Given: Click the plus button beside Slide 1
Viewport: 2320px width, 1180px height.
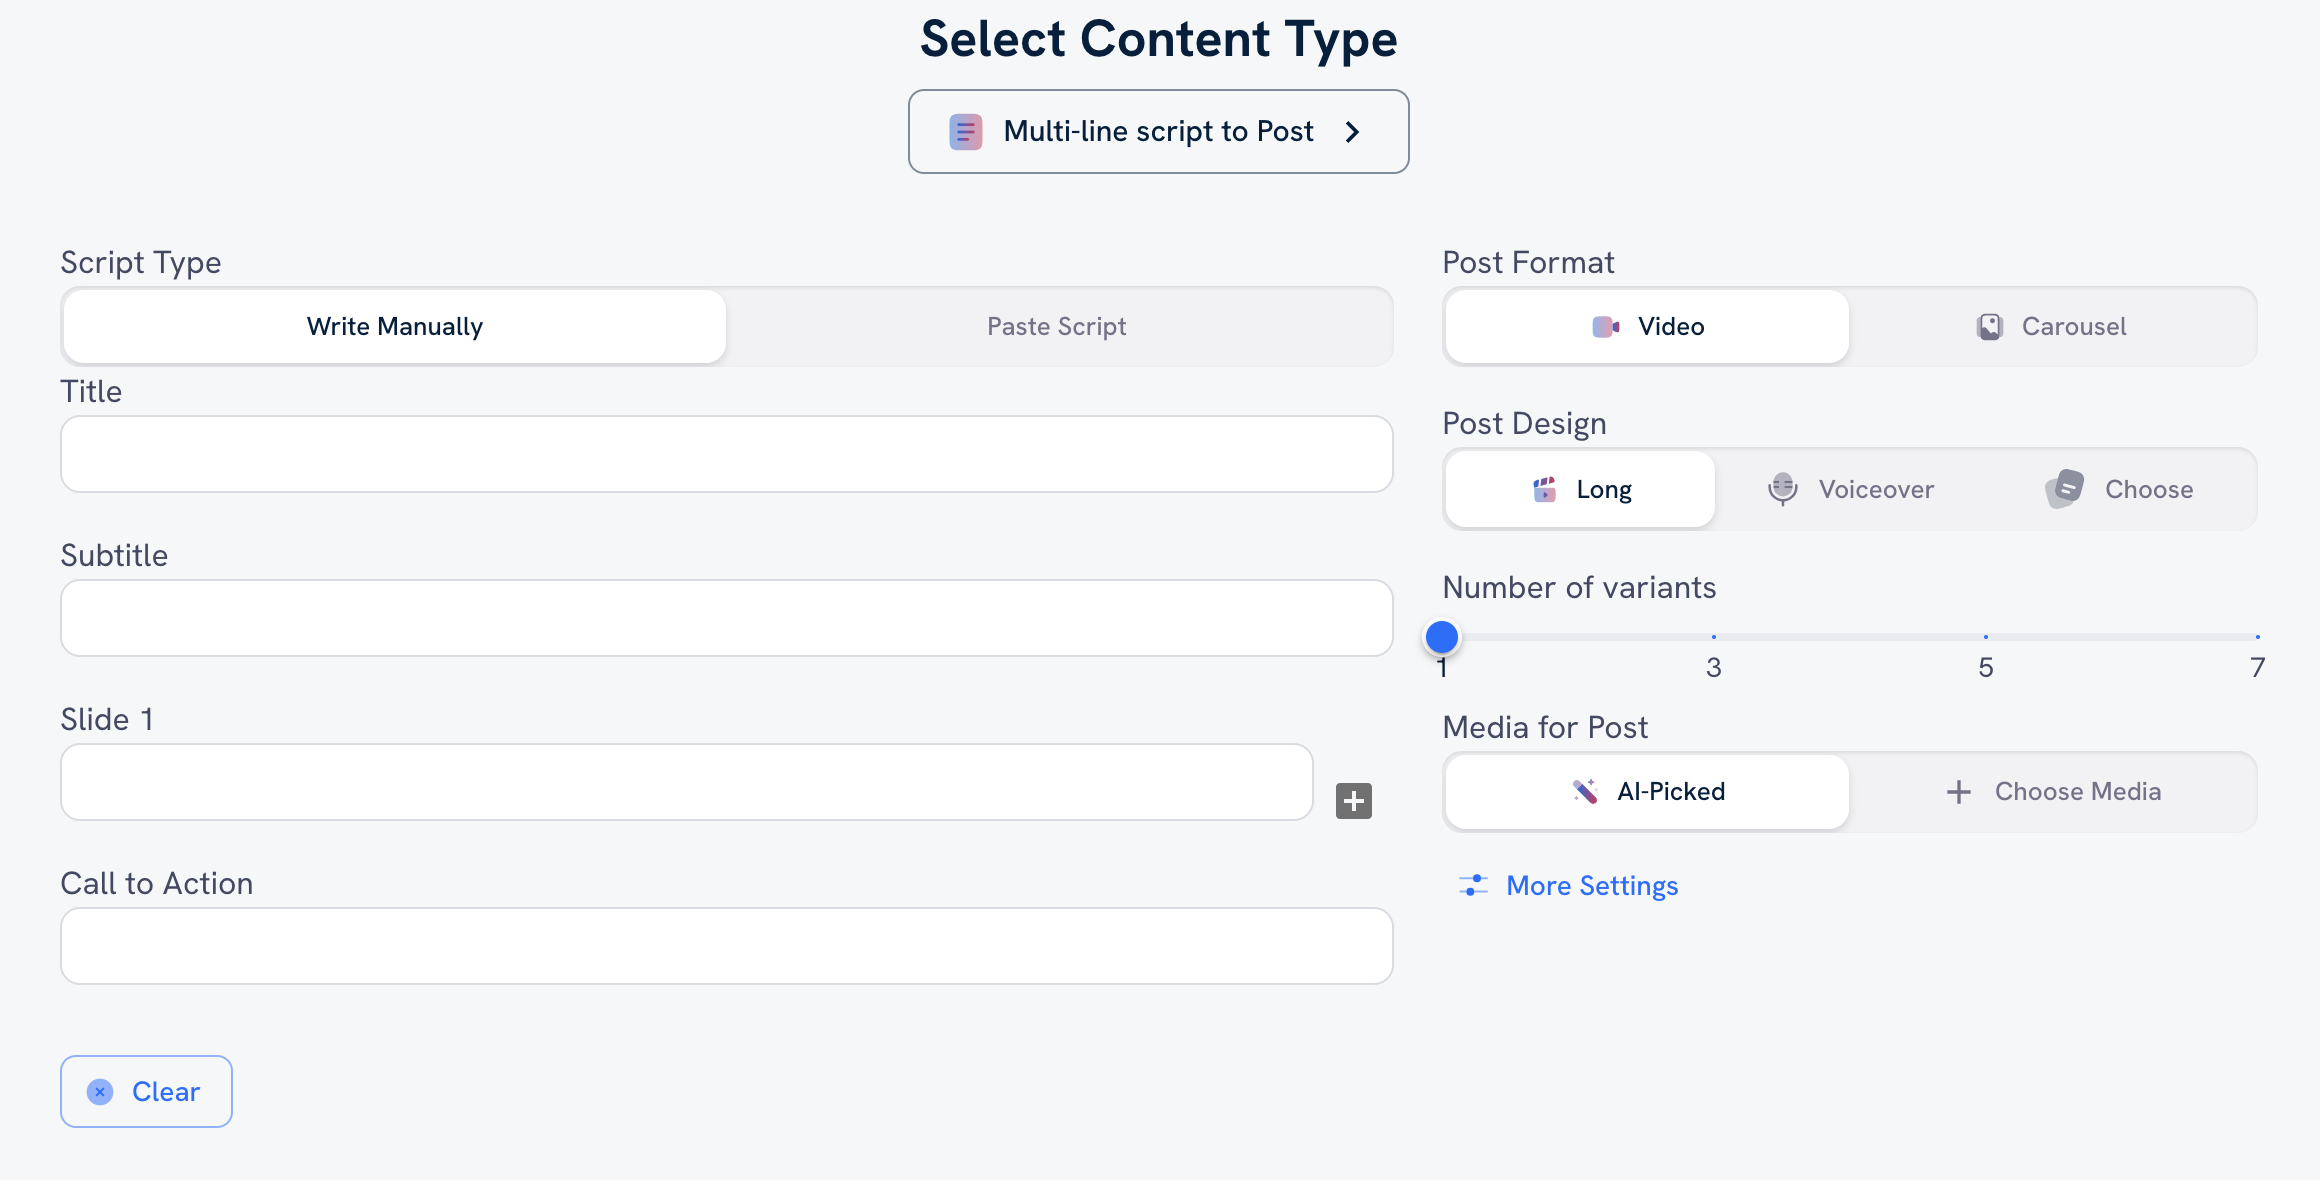Looking at the screenshot, I should pos(1354,800).
